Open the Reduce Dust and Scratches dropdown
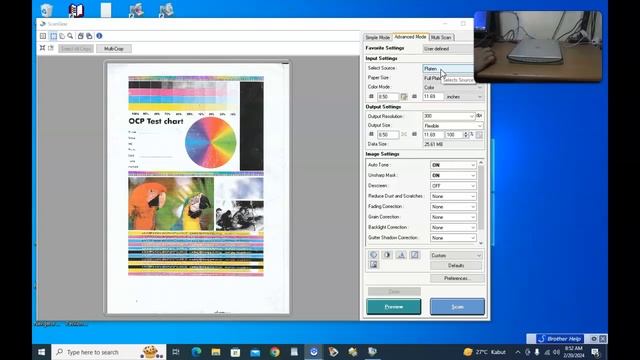The image size is (640, 360). tap(453, 196)
